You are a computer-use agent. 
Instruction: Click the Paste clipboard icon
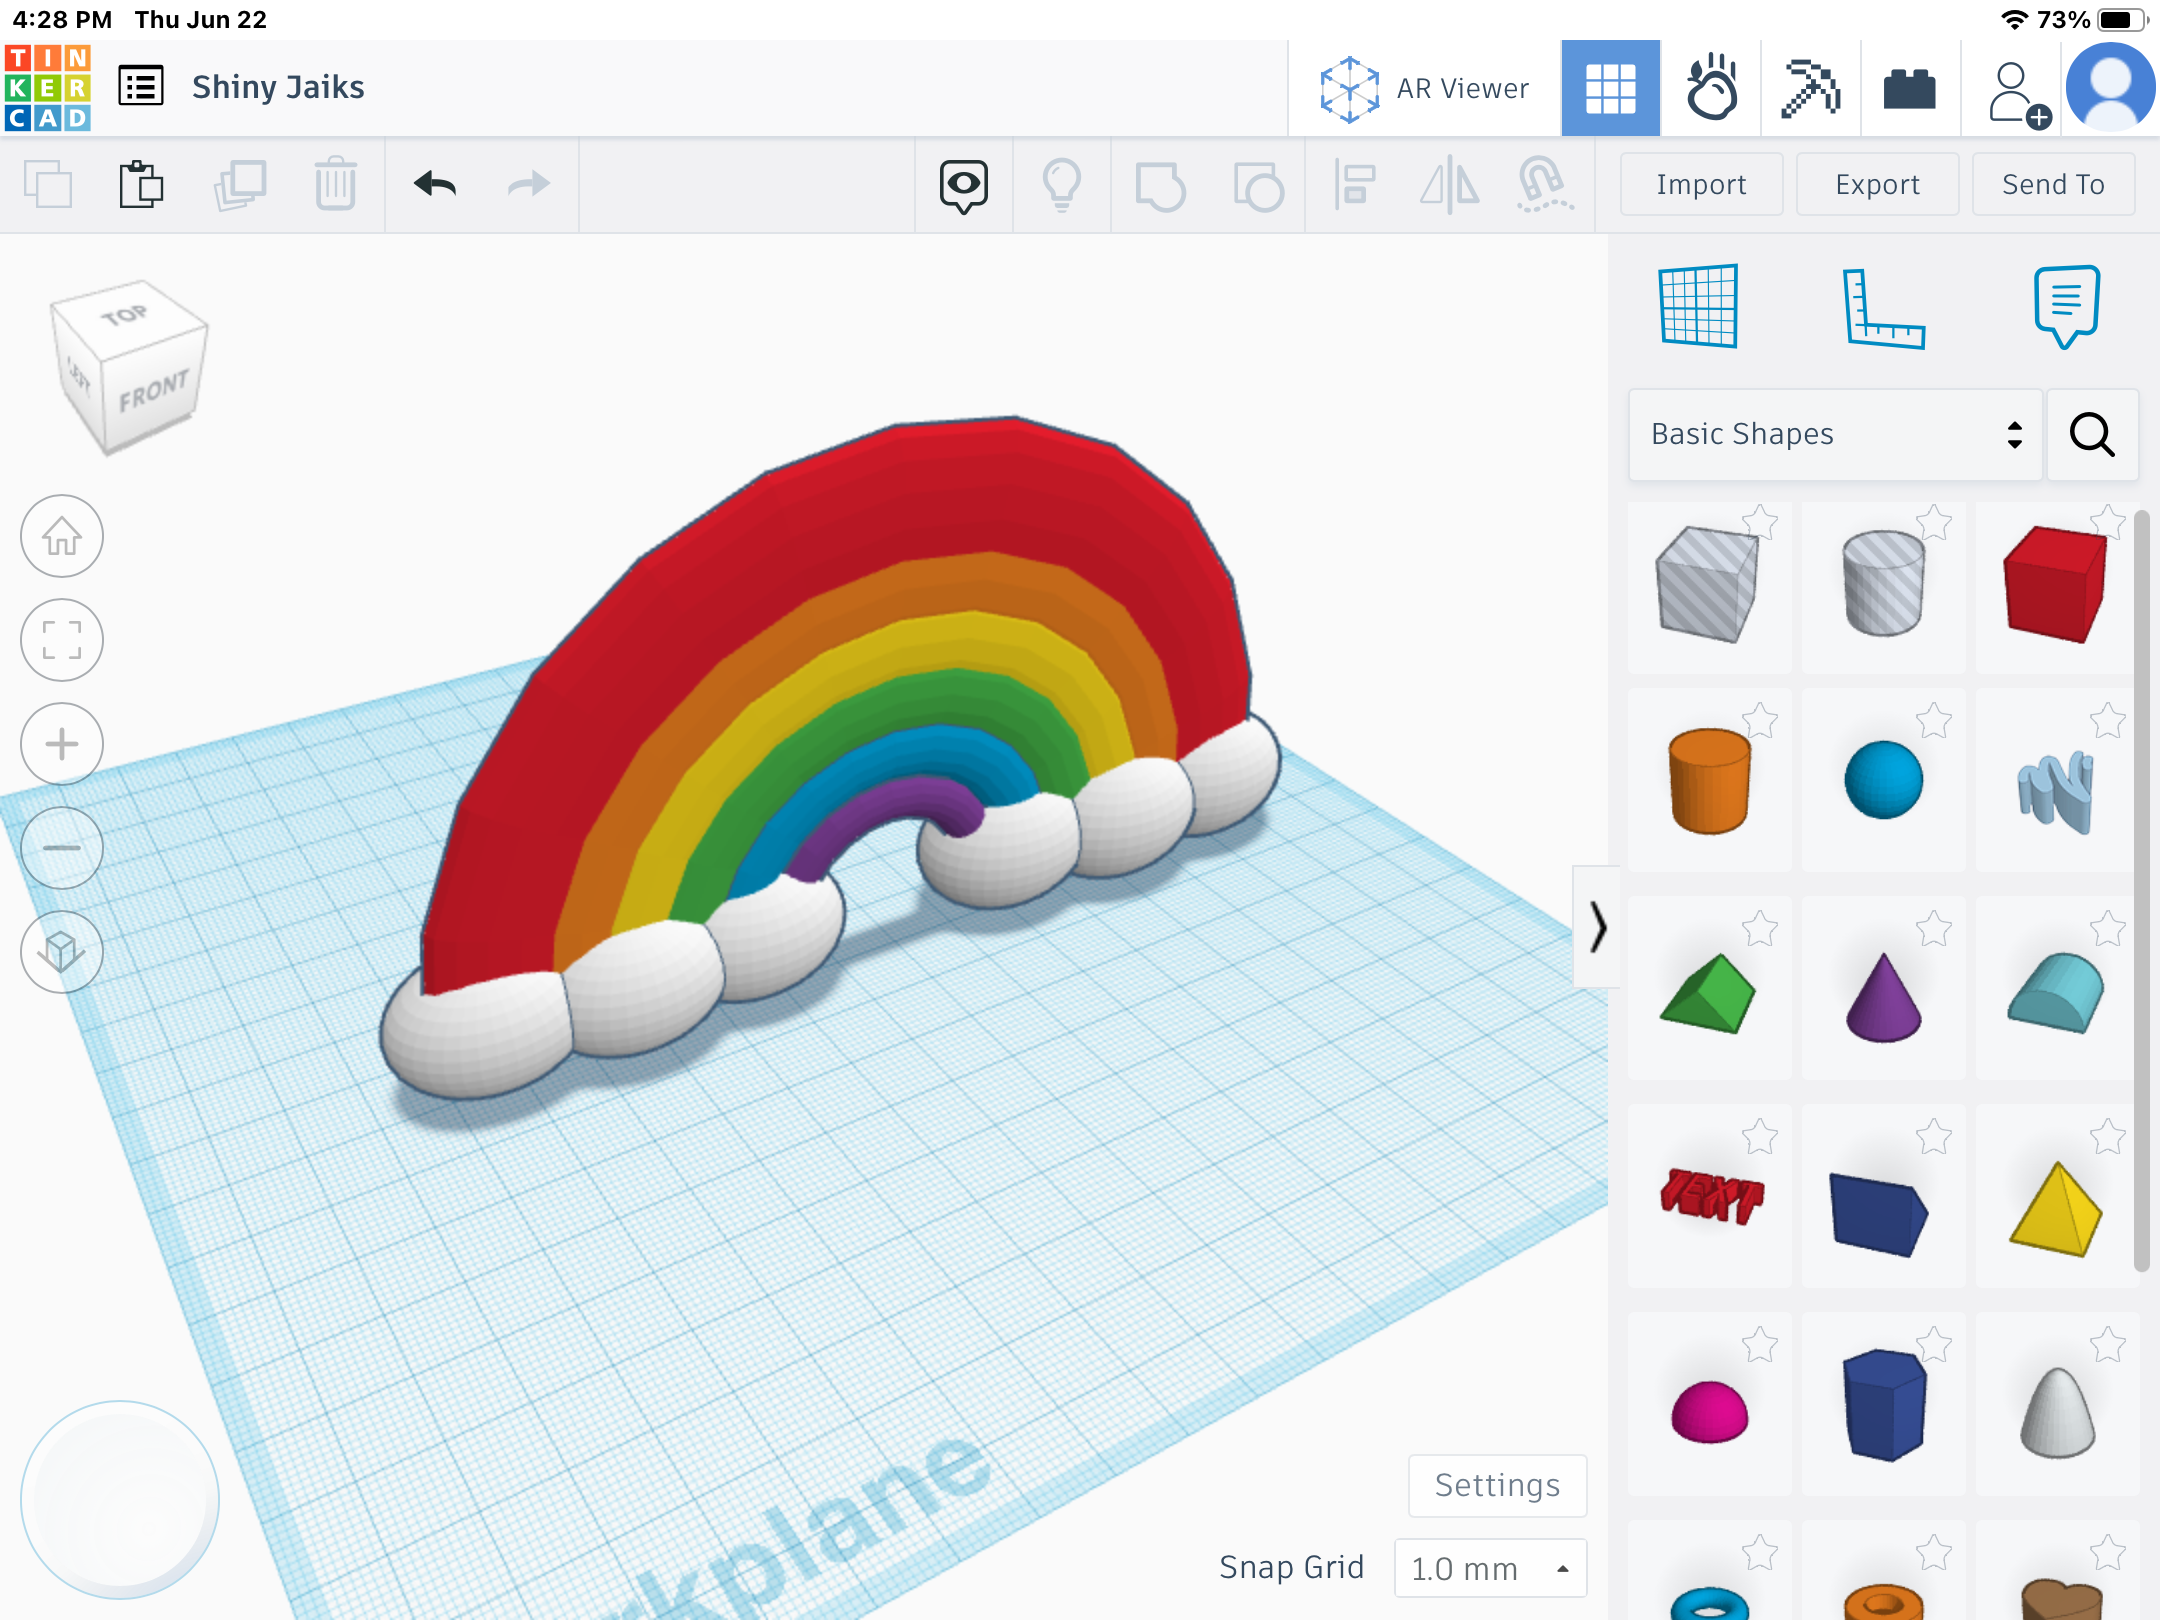point(141,184)
